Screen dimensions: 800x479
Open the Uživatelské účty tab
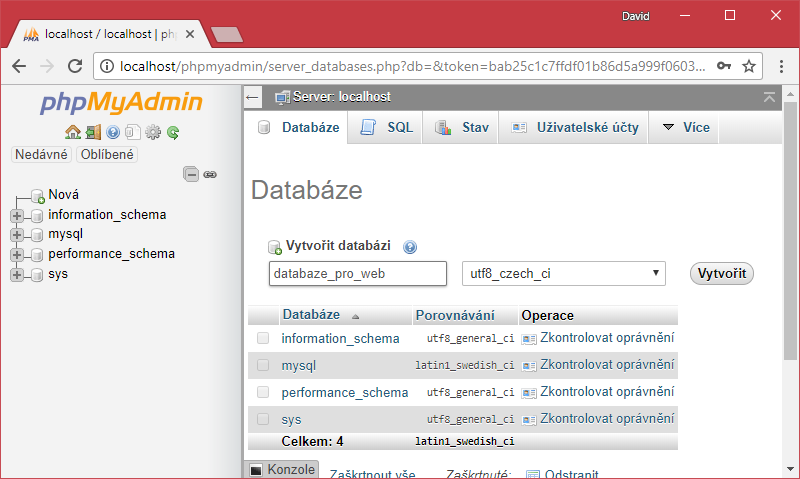point(574,128)
